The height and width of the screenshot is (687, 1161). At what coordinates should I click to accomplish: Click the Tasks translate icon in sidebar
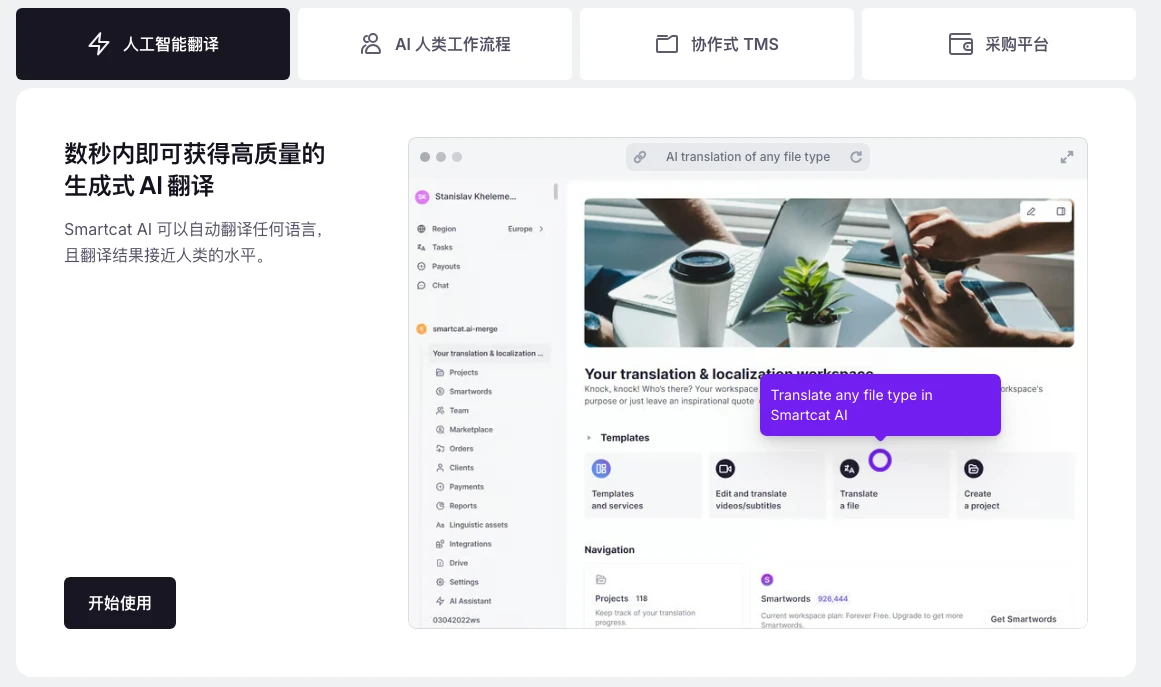coord(421,247)
